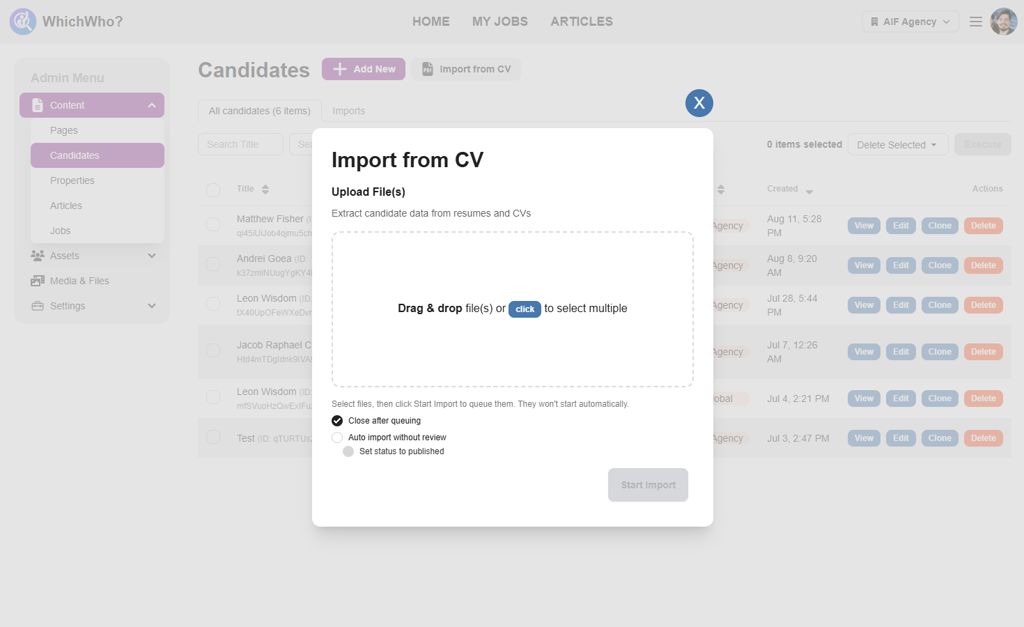Uncheck the Close after queuing option
The height and width of the screenshot is (627, 1024).
[337, 421]
